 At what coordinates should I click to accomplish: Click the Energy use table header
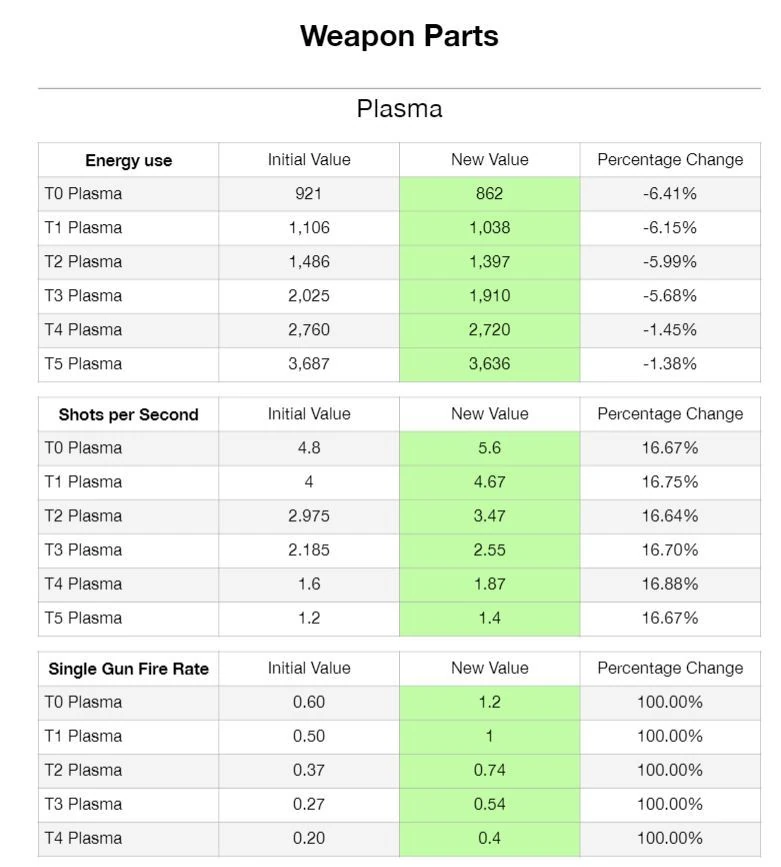[x=128, y=160]
